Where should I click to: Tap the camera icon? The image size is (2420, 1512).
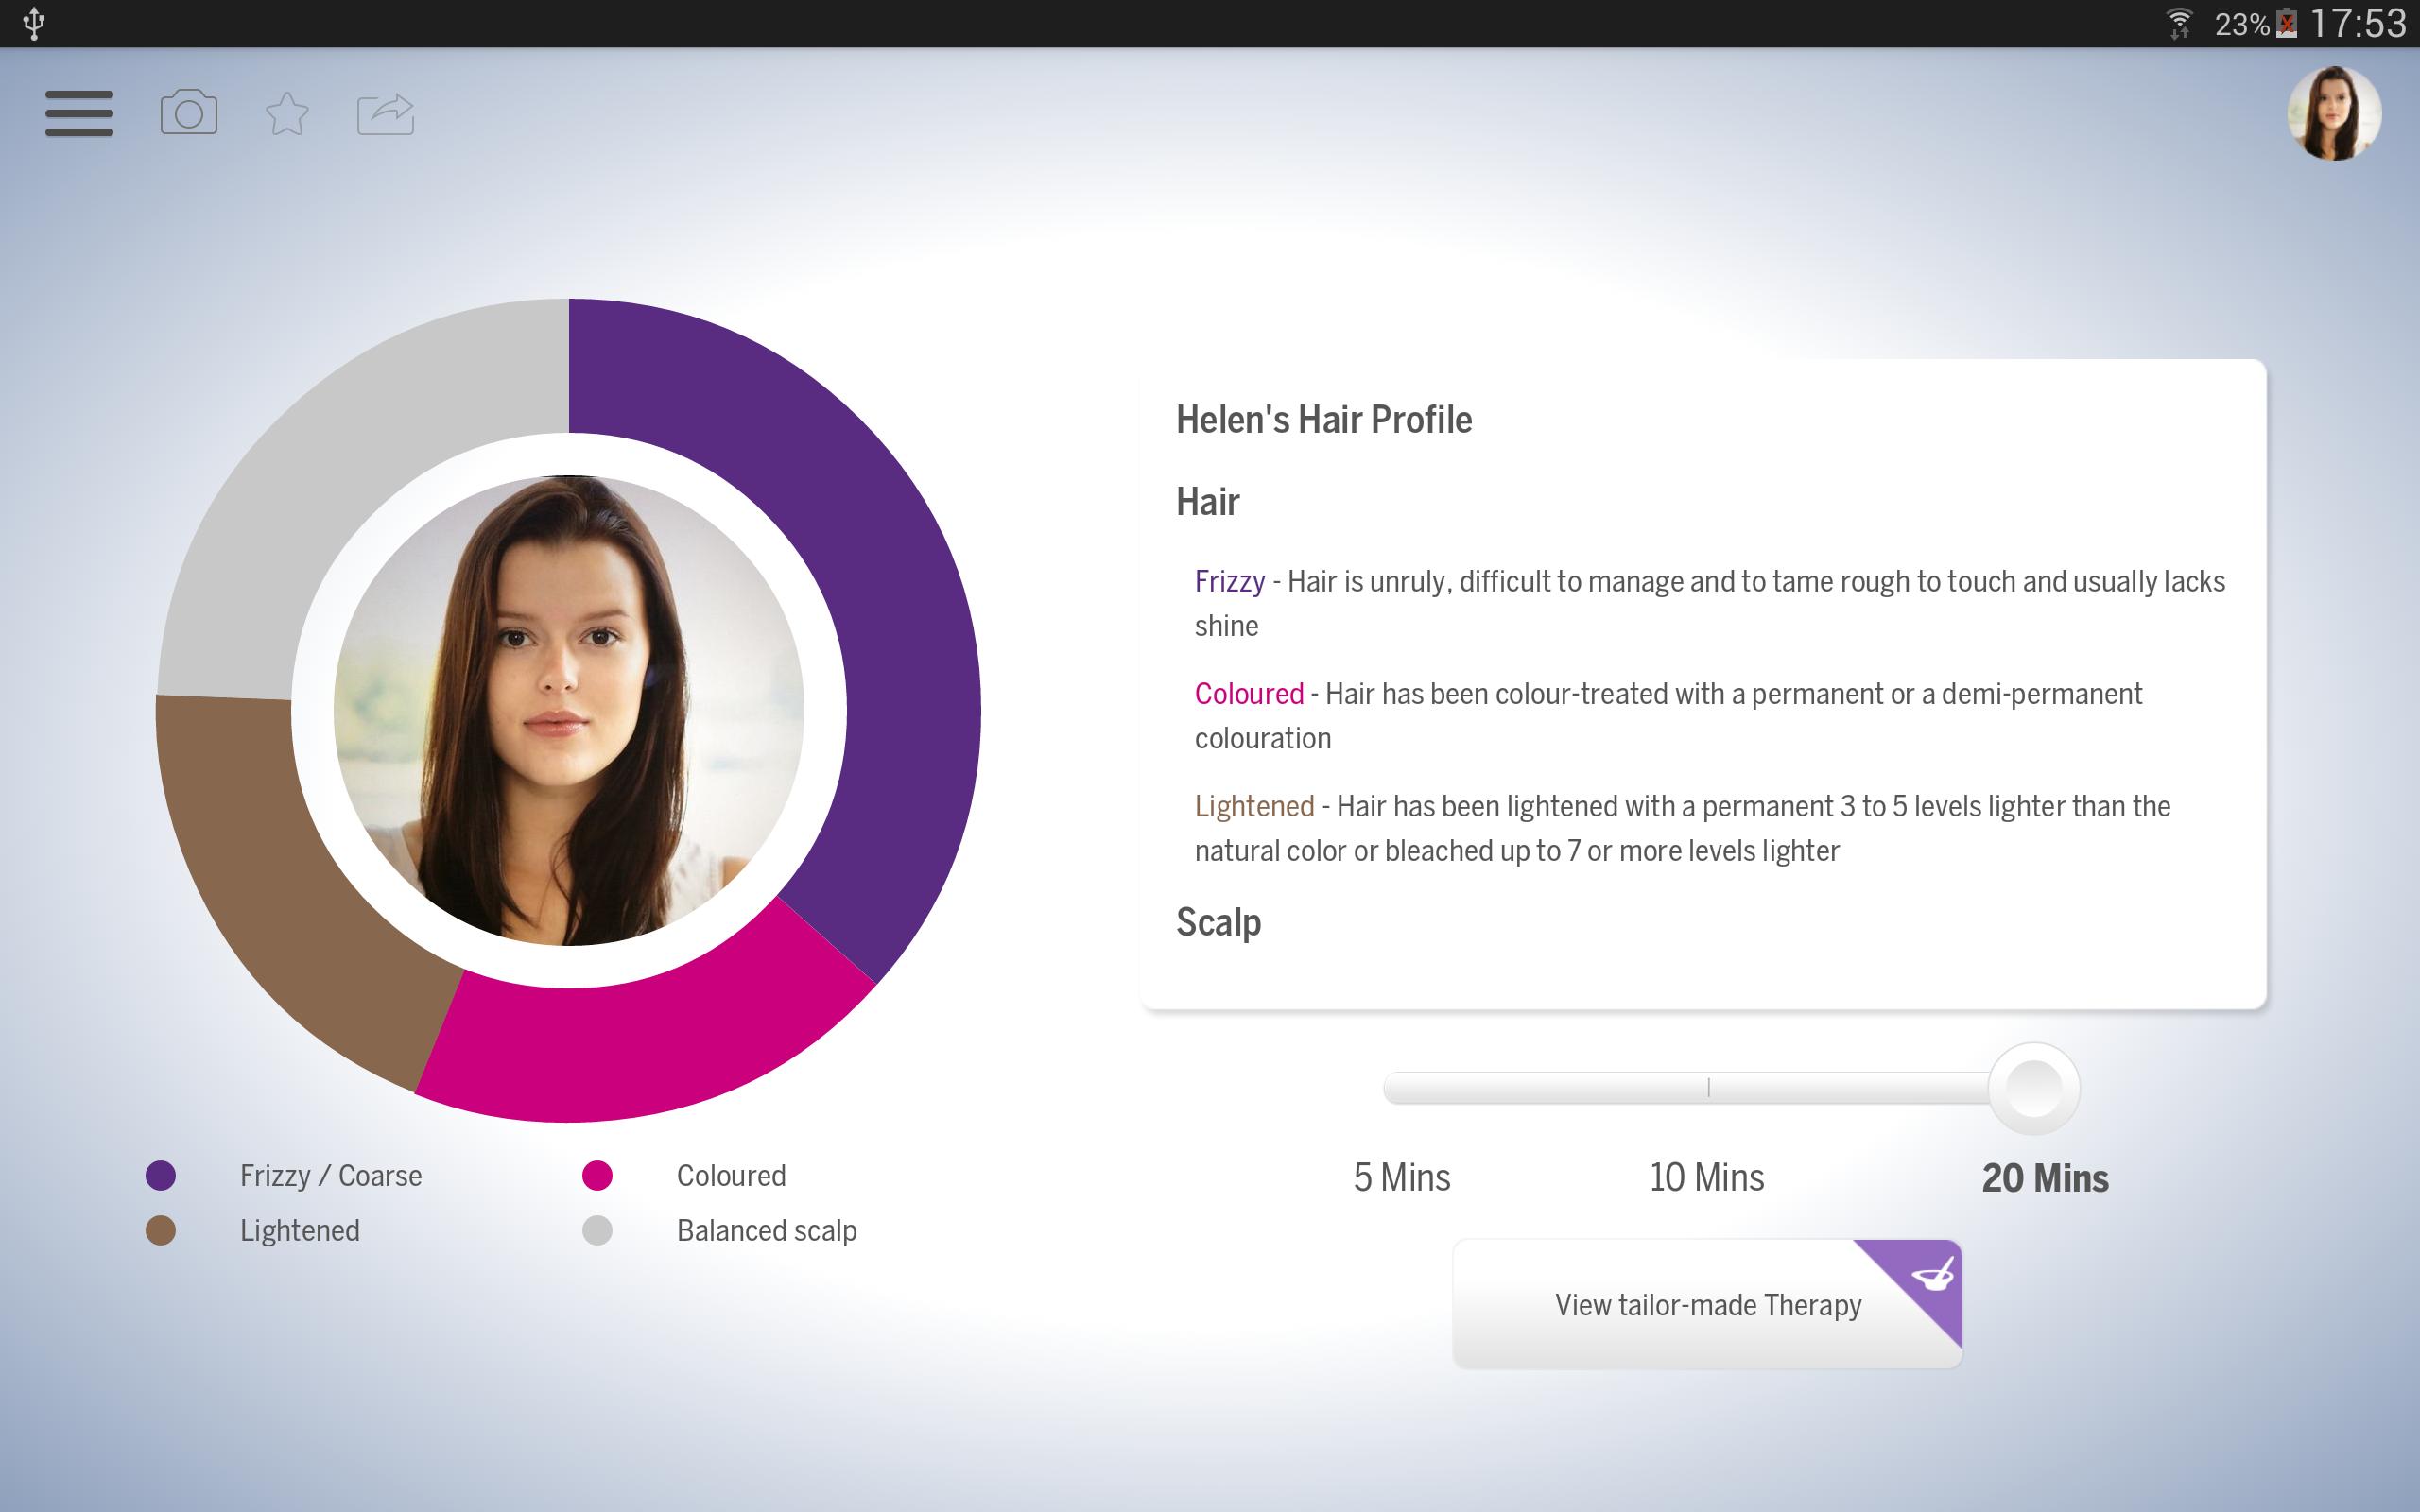(188, 112)
